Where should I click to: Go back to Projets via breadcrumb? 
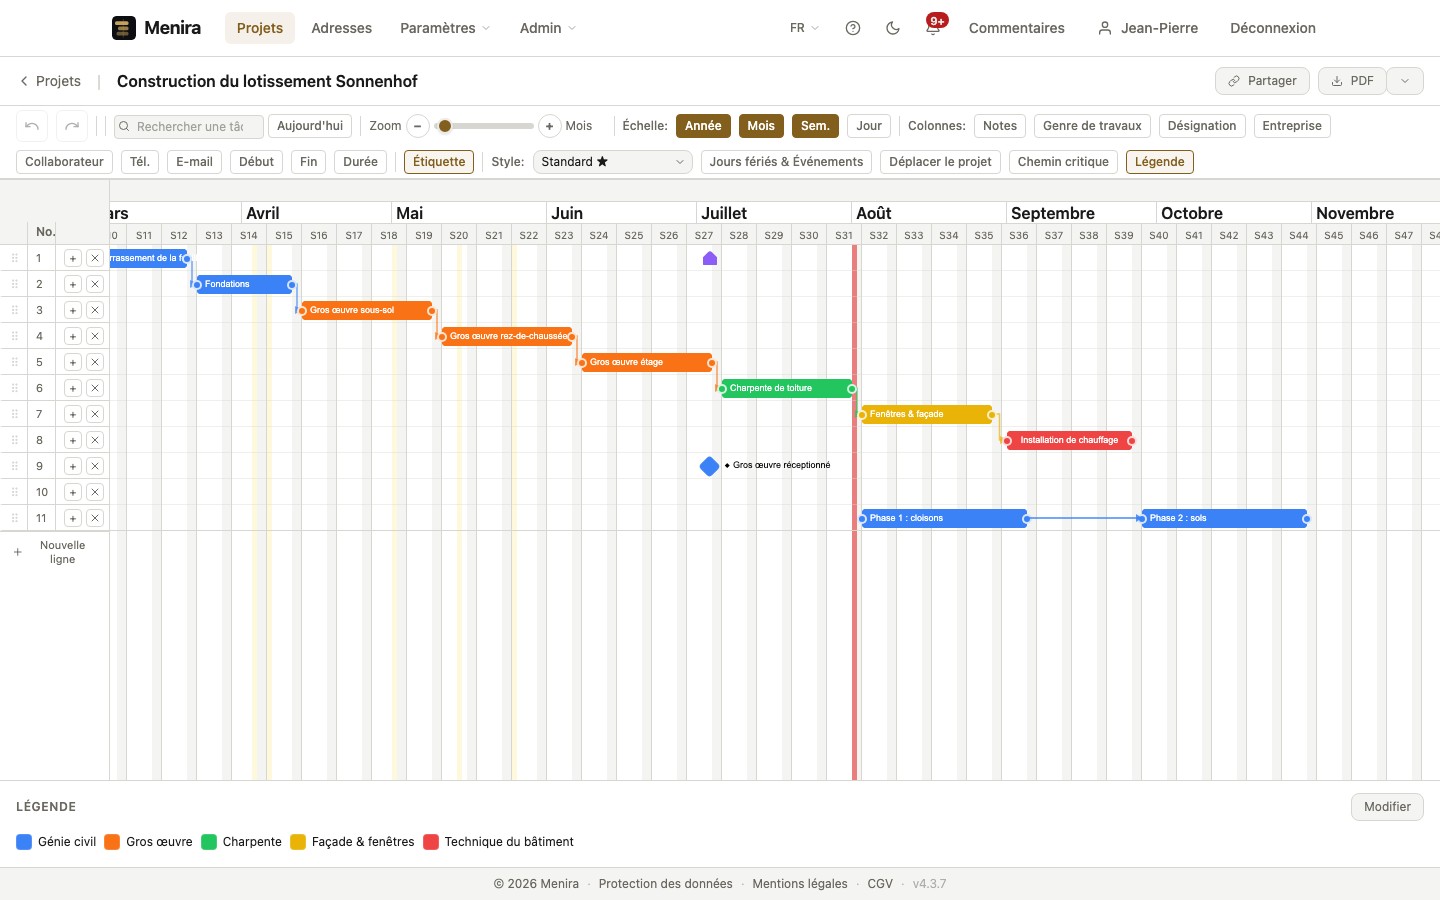point(50,81)
